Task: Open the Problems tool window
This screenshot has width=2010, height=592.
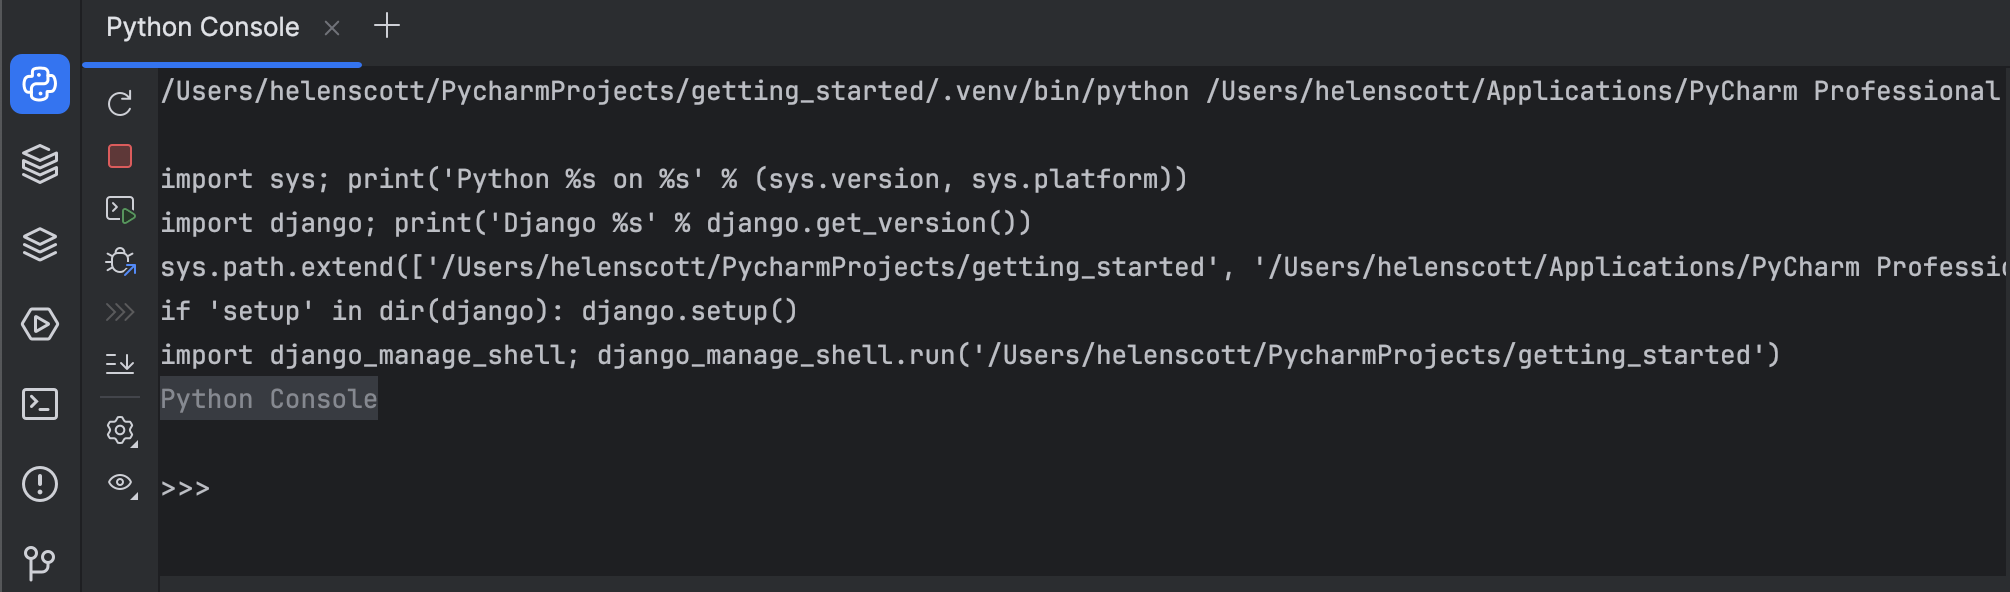Action: (x=39, y=484)
